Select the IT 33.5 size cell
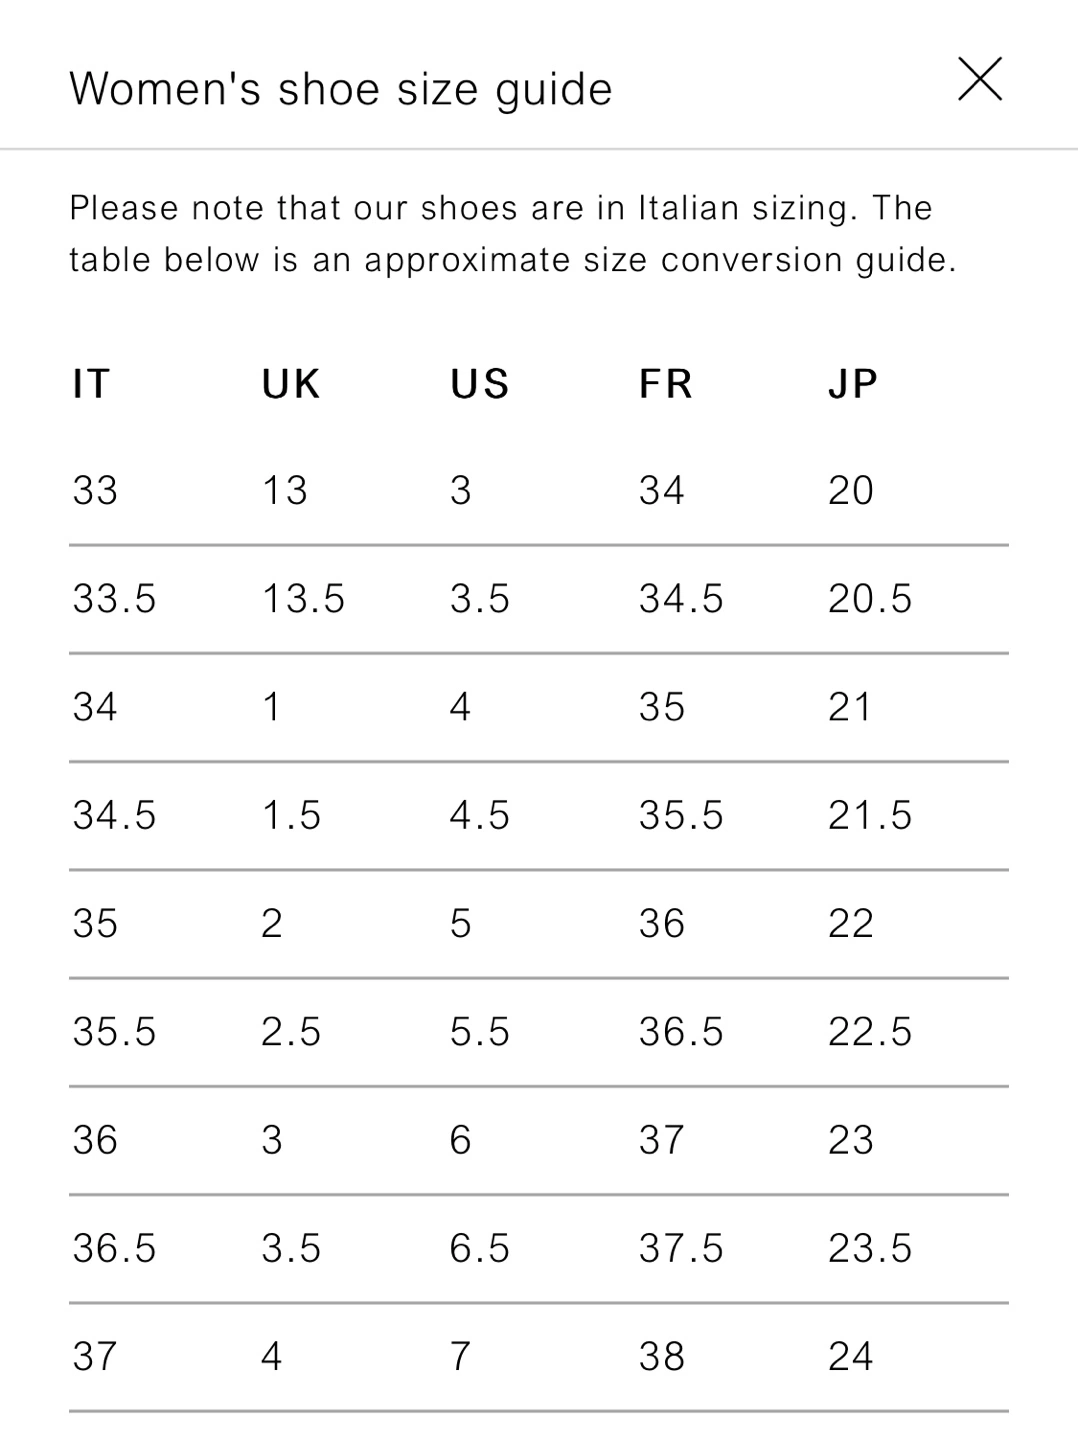Screen dimensions: 1078x1440 coord(114,599)
